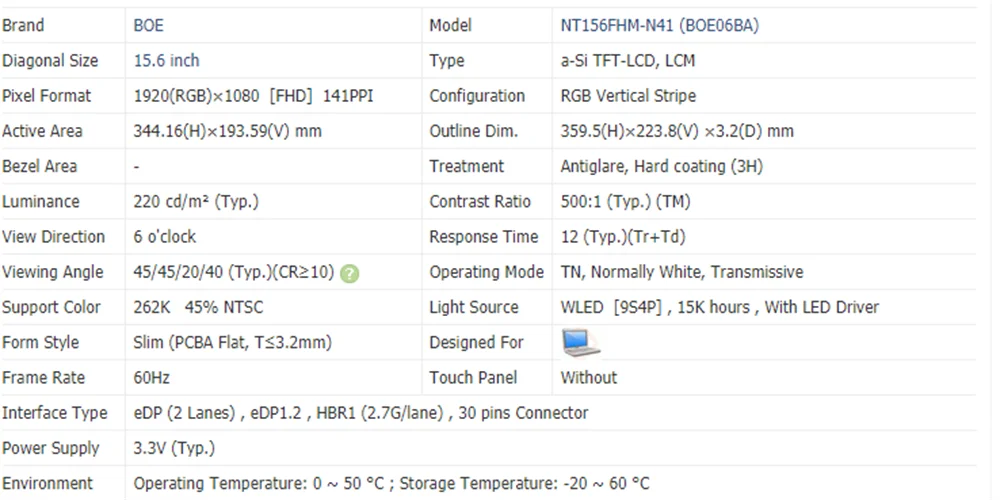The height and width of the screenshot is (500, 1000).
Task: Follow the 15.6 inch diagonal size link
Action: click(x=166, y=61)
